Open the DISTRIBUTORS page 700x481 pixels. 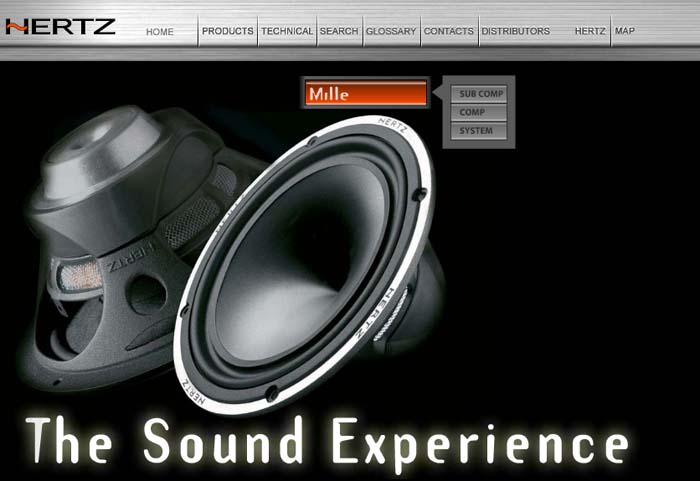coord(516,31)
